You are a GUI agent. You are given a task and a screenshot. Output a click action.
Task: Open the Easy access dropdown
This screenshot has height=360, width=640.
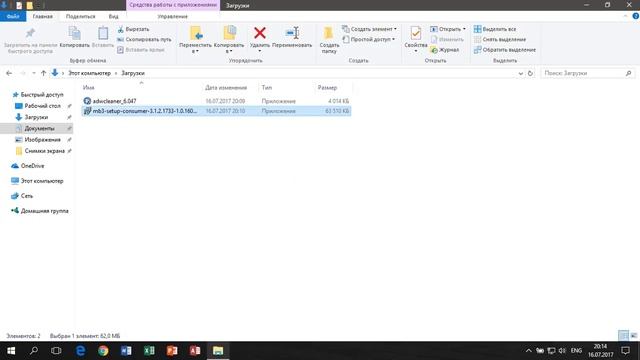[x=369, y=40]
